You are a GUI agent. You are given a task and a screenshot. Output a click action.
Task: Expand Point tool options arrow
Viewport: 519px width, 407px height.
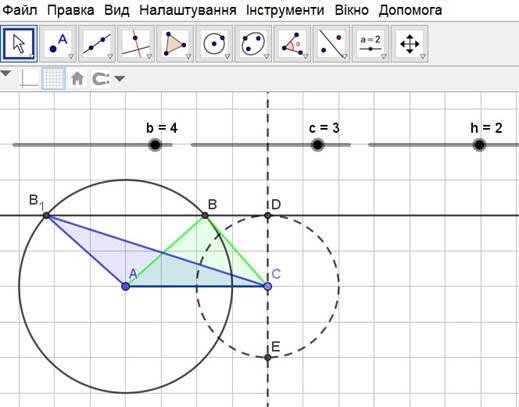(71, 57)
